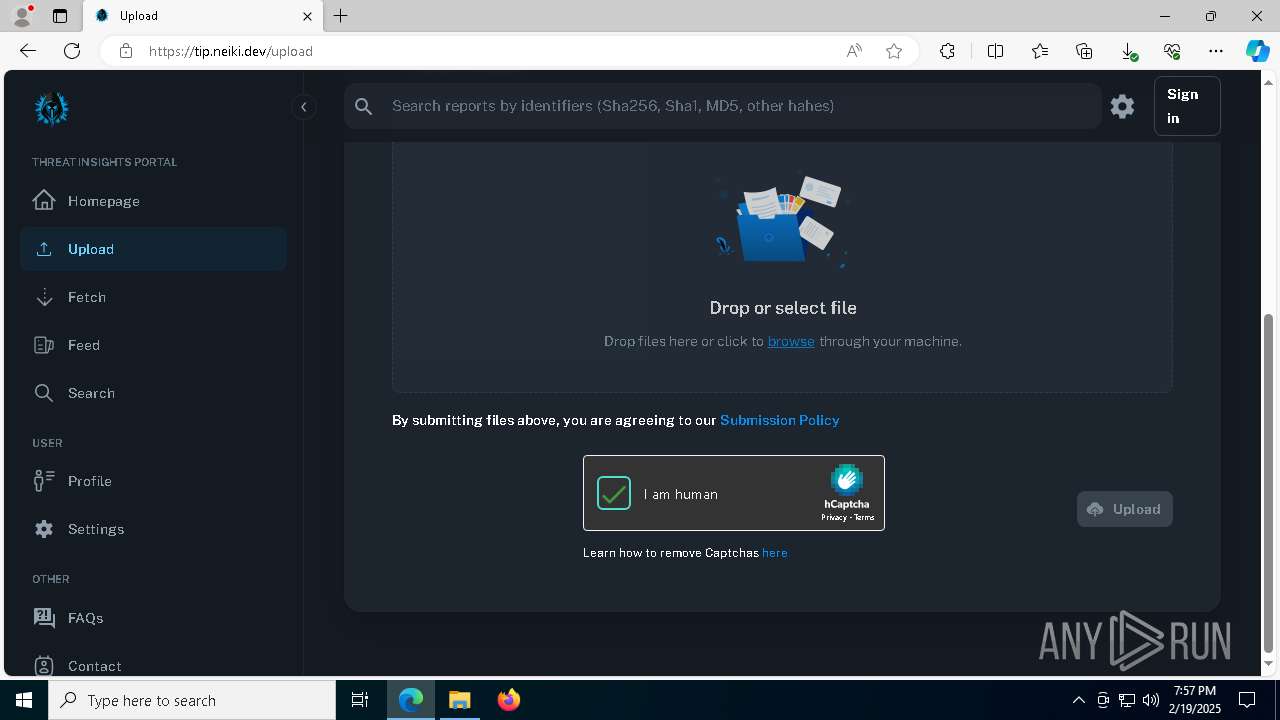Open the Copilot icon
Image resolution: width=1280 pixels, height=720 pixels.
(x=1257, y=51)
